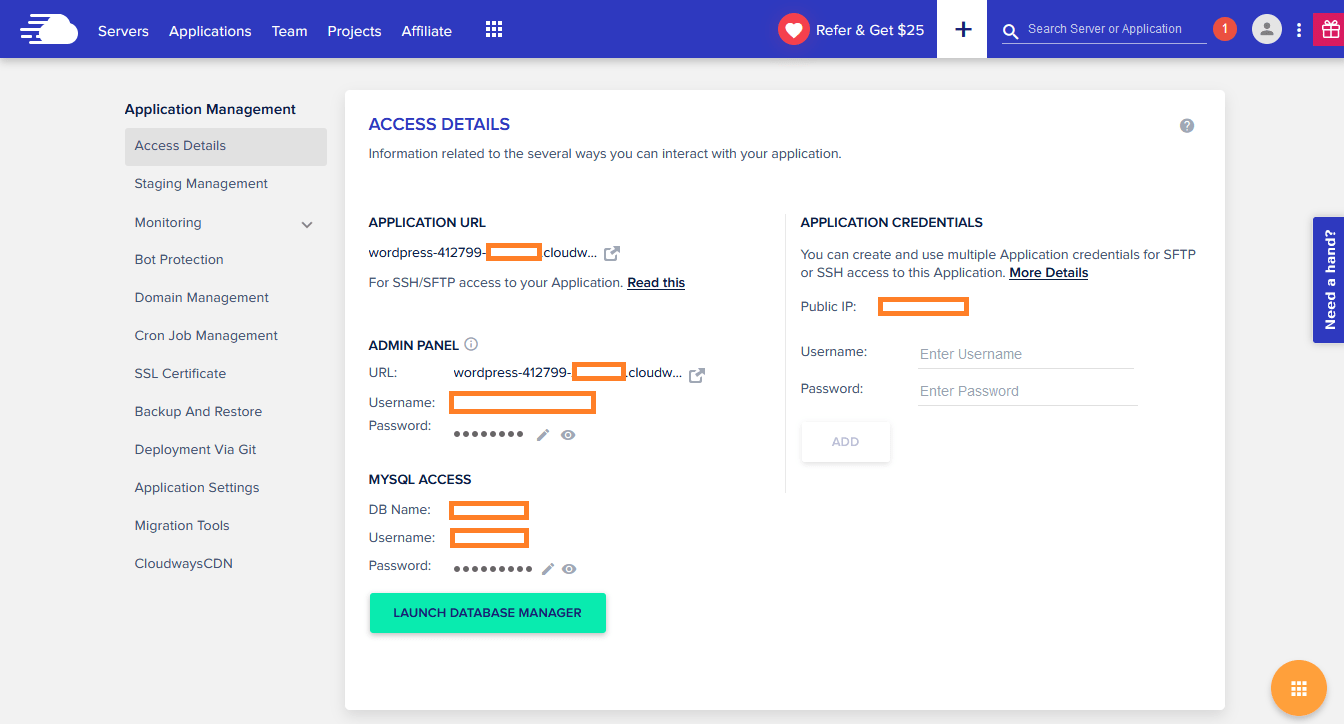This screenshot has width=1344, height=724.
Task: Follow the More Details link
Action: click(1048, 273)
